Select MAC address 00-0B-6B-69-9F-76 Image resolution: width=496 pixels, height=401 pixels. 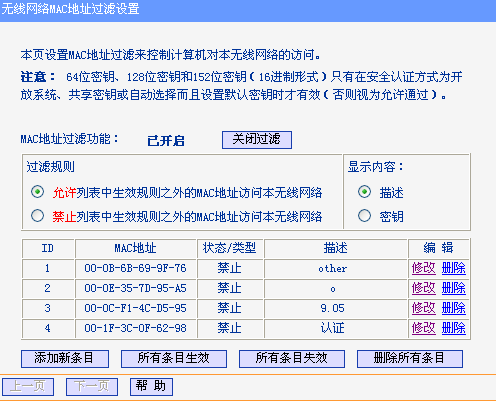pos(135,268)
